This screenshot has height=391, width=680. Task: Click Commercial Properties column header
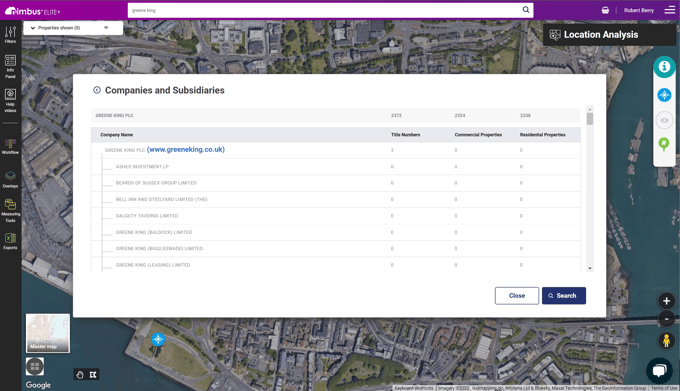tap(478, 135)
